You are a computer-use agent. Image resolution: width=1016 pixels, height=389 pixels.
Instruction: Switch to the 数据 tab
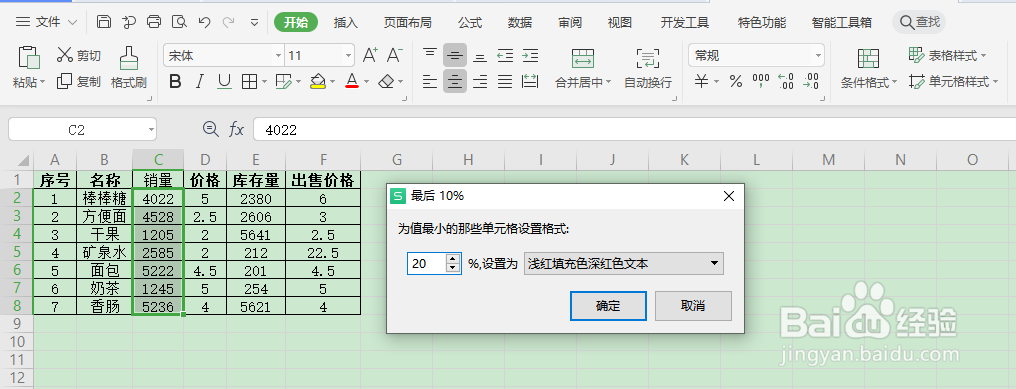click(x=520, y=22)
